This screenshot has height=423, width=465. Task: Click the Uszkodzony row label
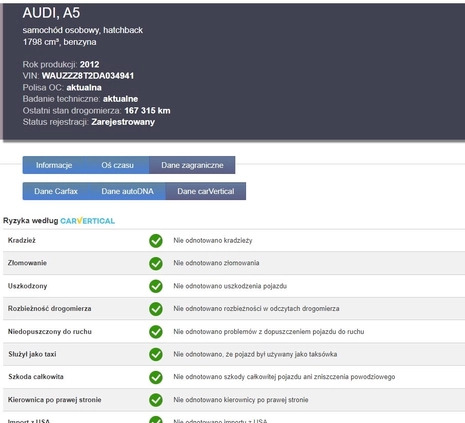pyautogui.click(x=27, y=286)
